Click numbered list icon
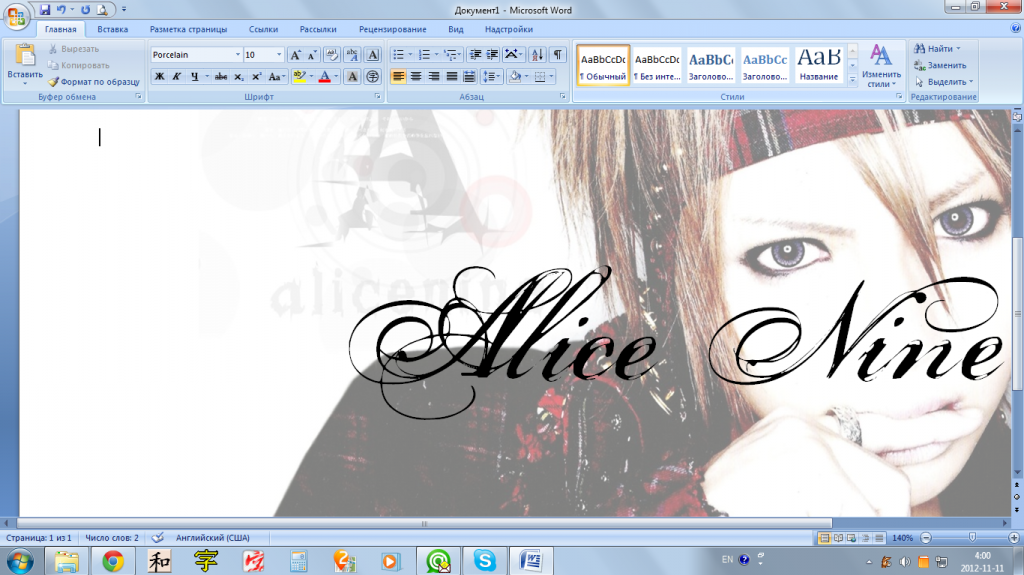 [424, 55]
